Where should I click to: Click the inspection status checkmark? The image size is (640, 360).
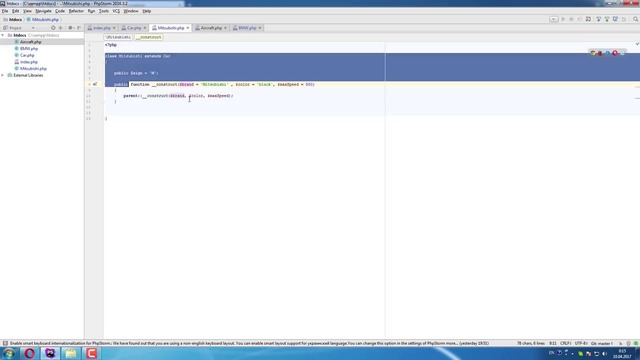tap(637, 44)
